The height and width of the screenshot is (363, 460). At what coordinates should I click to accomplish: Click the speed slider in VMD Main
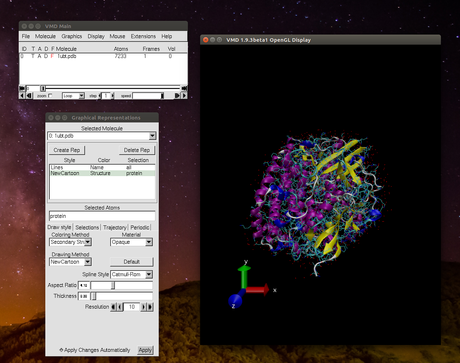point(148,96)
